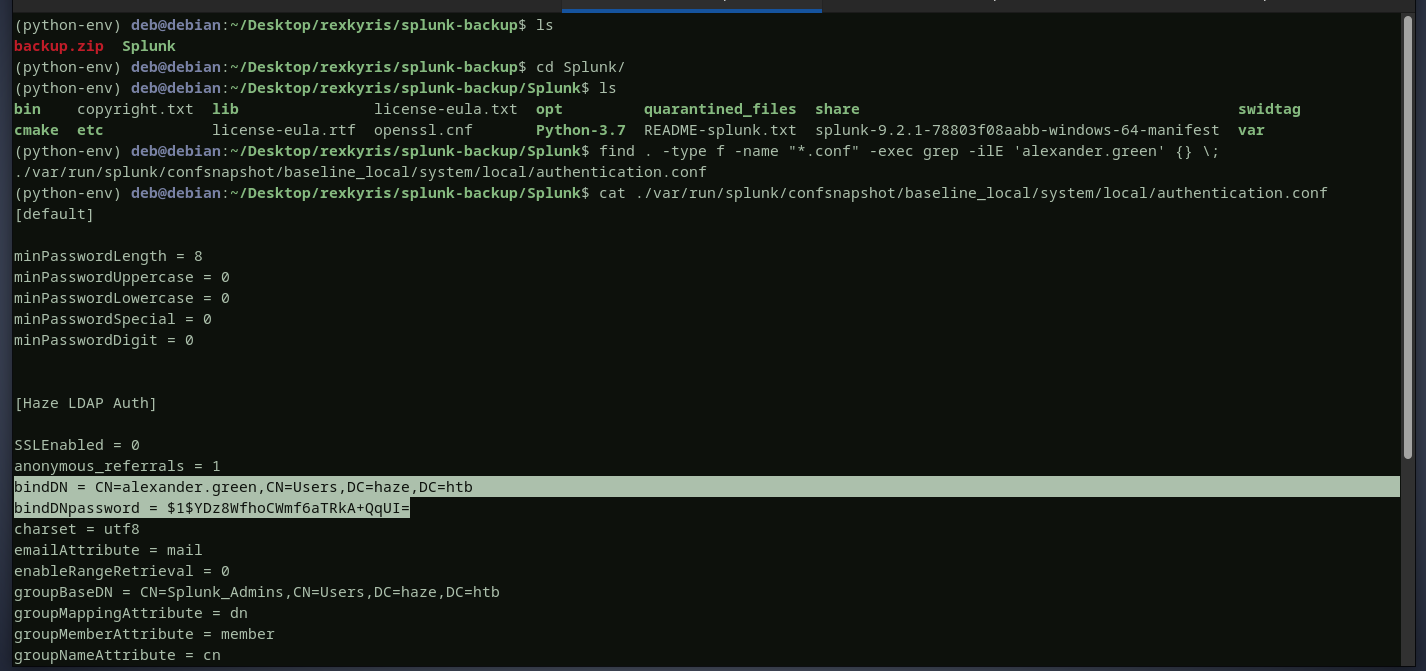Select the active terminal tab with the blue underline
Viewport: 1426px width, 671px height.
point(691,5)
